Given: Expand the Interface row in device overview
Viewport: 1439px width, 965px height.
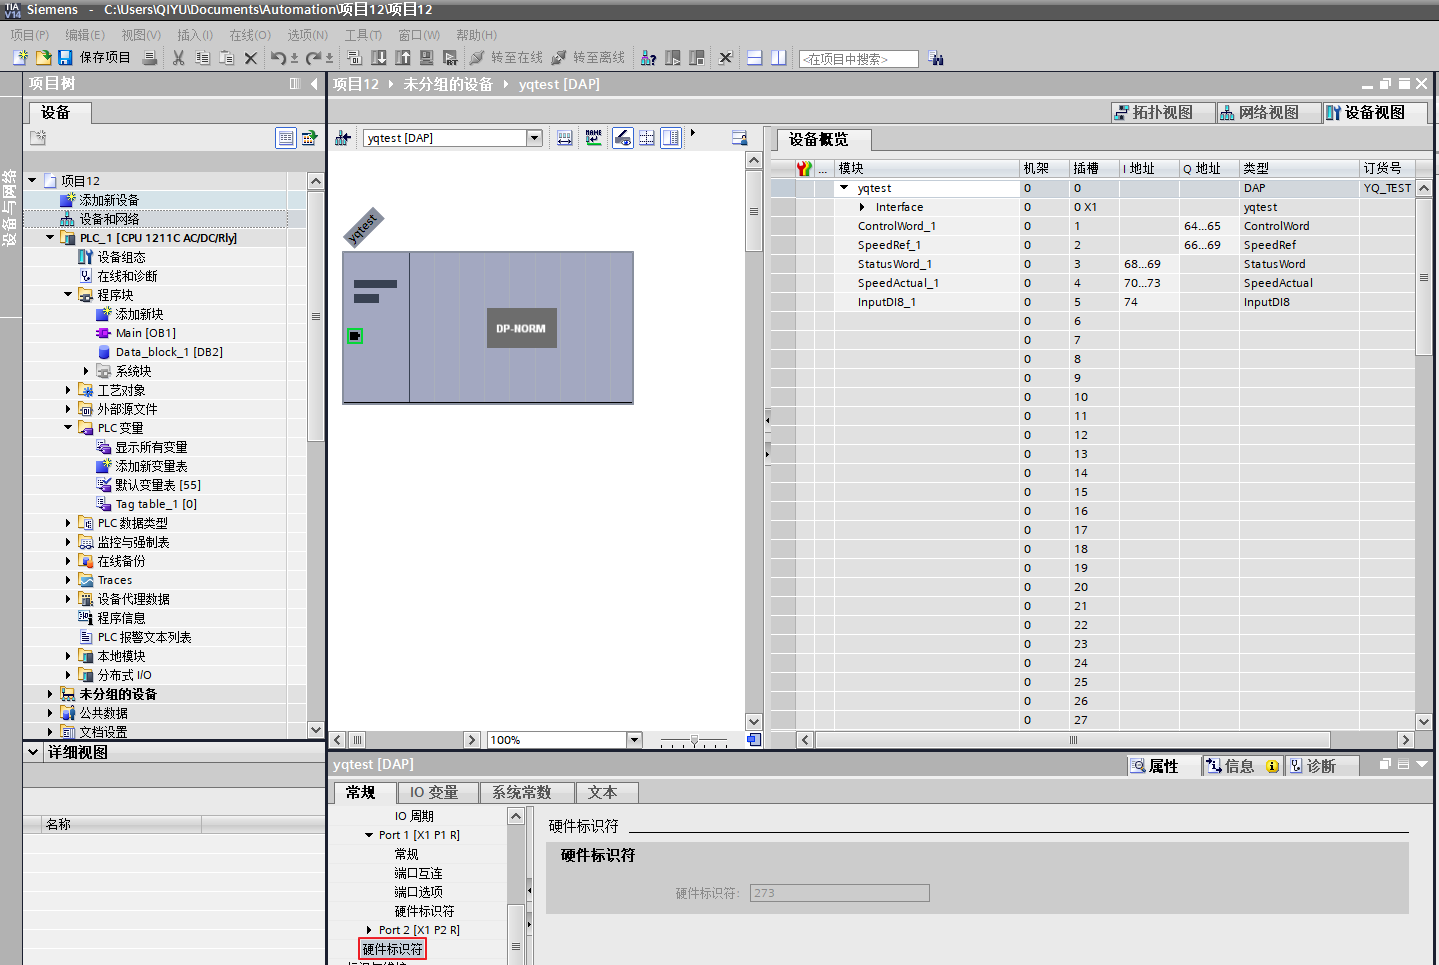Looking at the screenshot, I should 862,207.
